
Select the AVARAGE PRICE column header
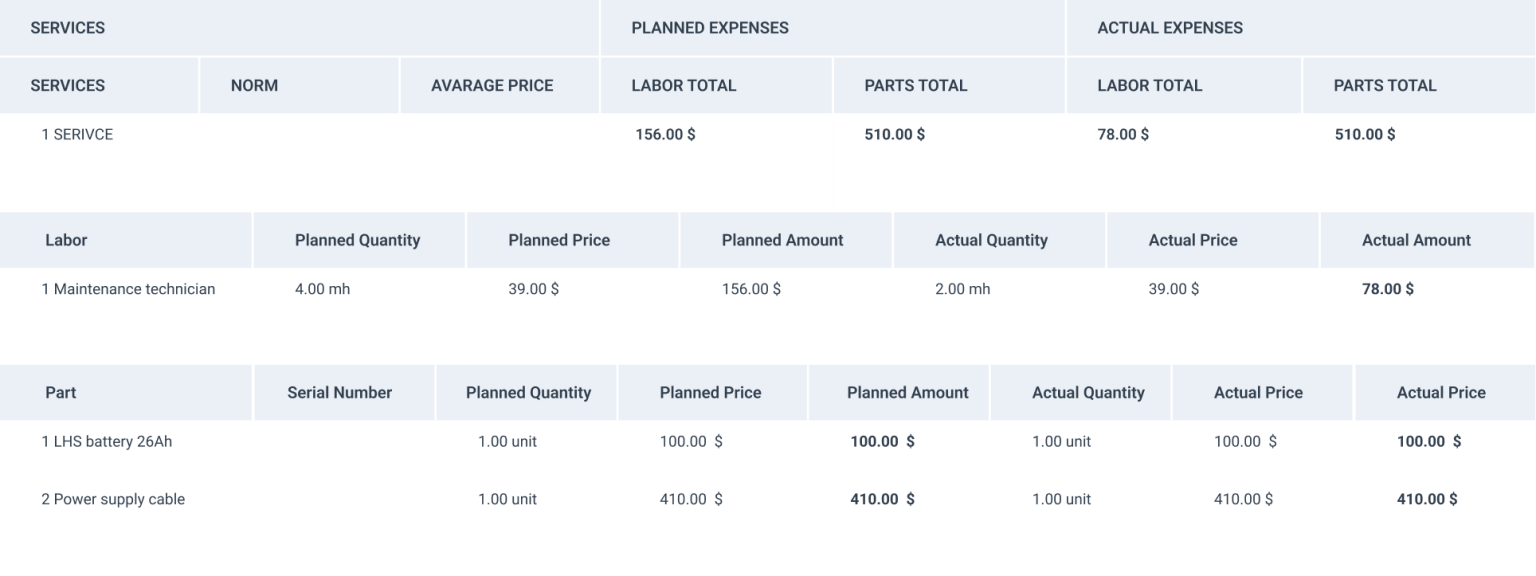click(x=492, y=86)
